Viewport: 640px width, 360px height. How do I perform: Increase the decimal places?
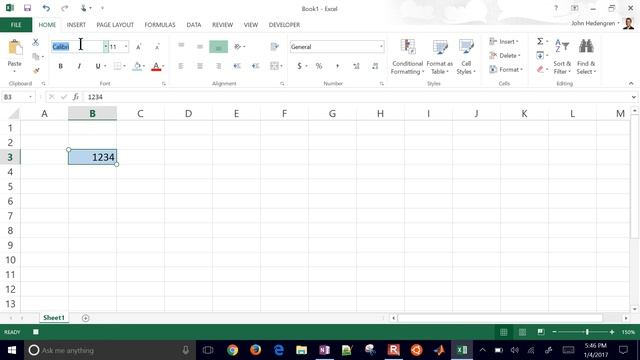click(356, 66)
